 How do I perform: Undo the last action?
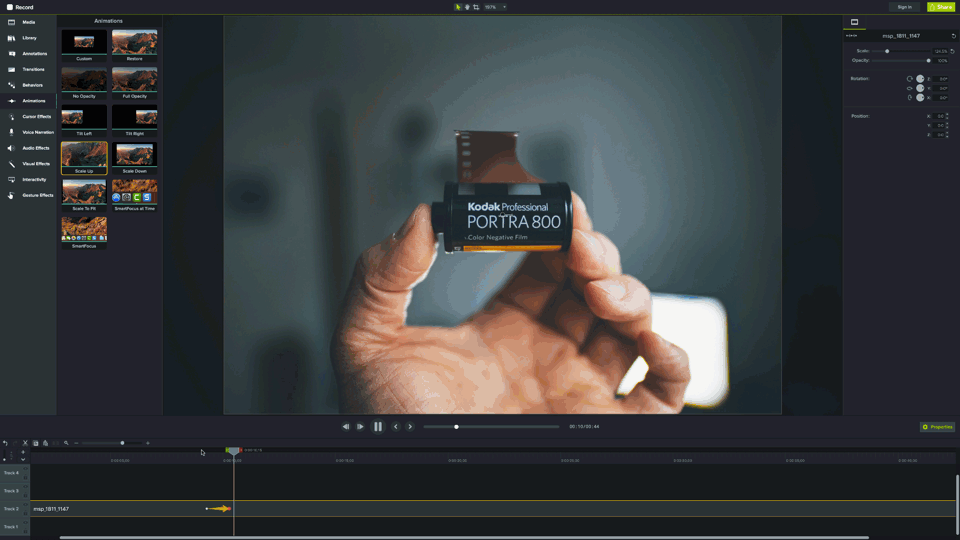click(x=6, y=443)
